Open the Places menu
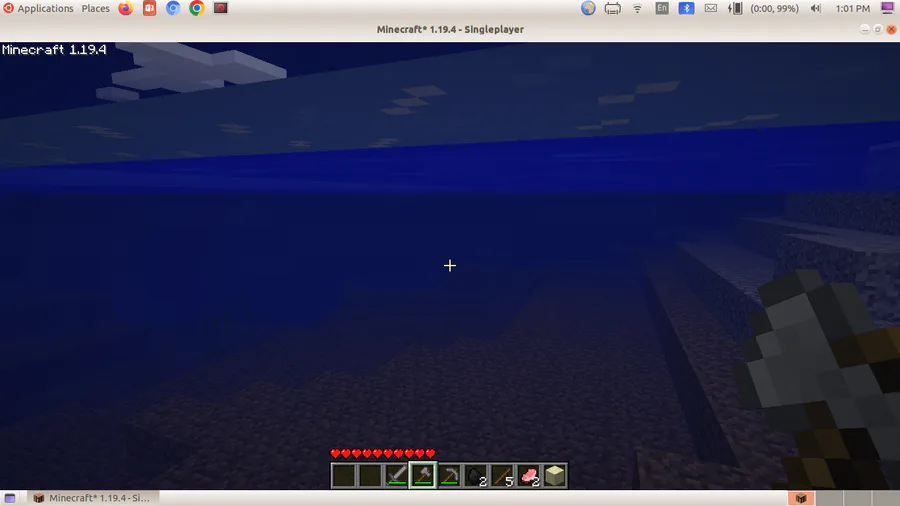The image size is (900, 506). [x=95, y=9]
